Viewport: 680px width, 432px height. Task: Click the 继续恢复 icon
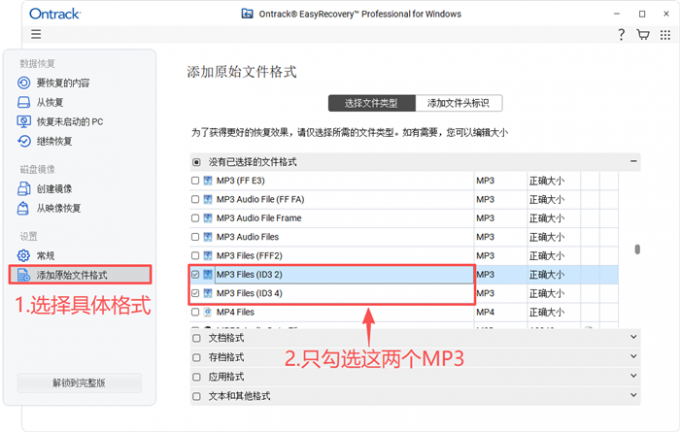[23, 141]
